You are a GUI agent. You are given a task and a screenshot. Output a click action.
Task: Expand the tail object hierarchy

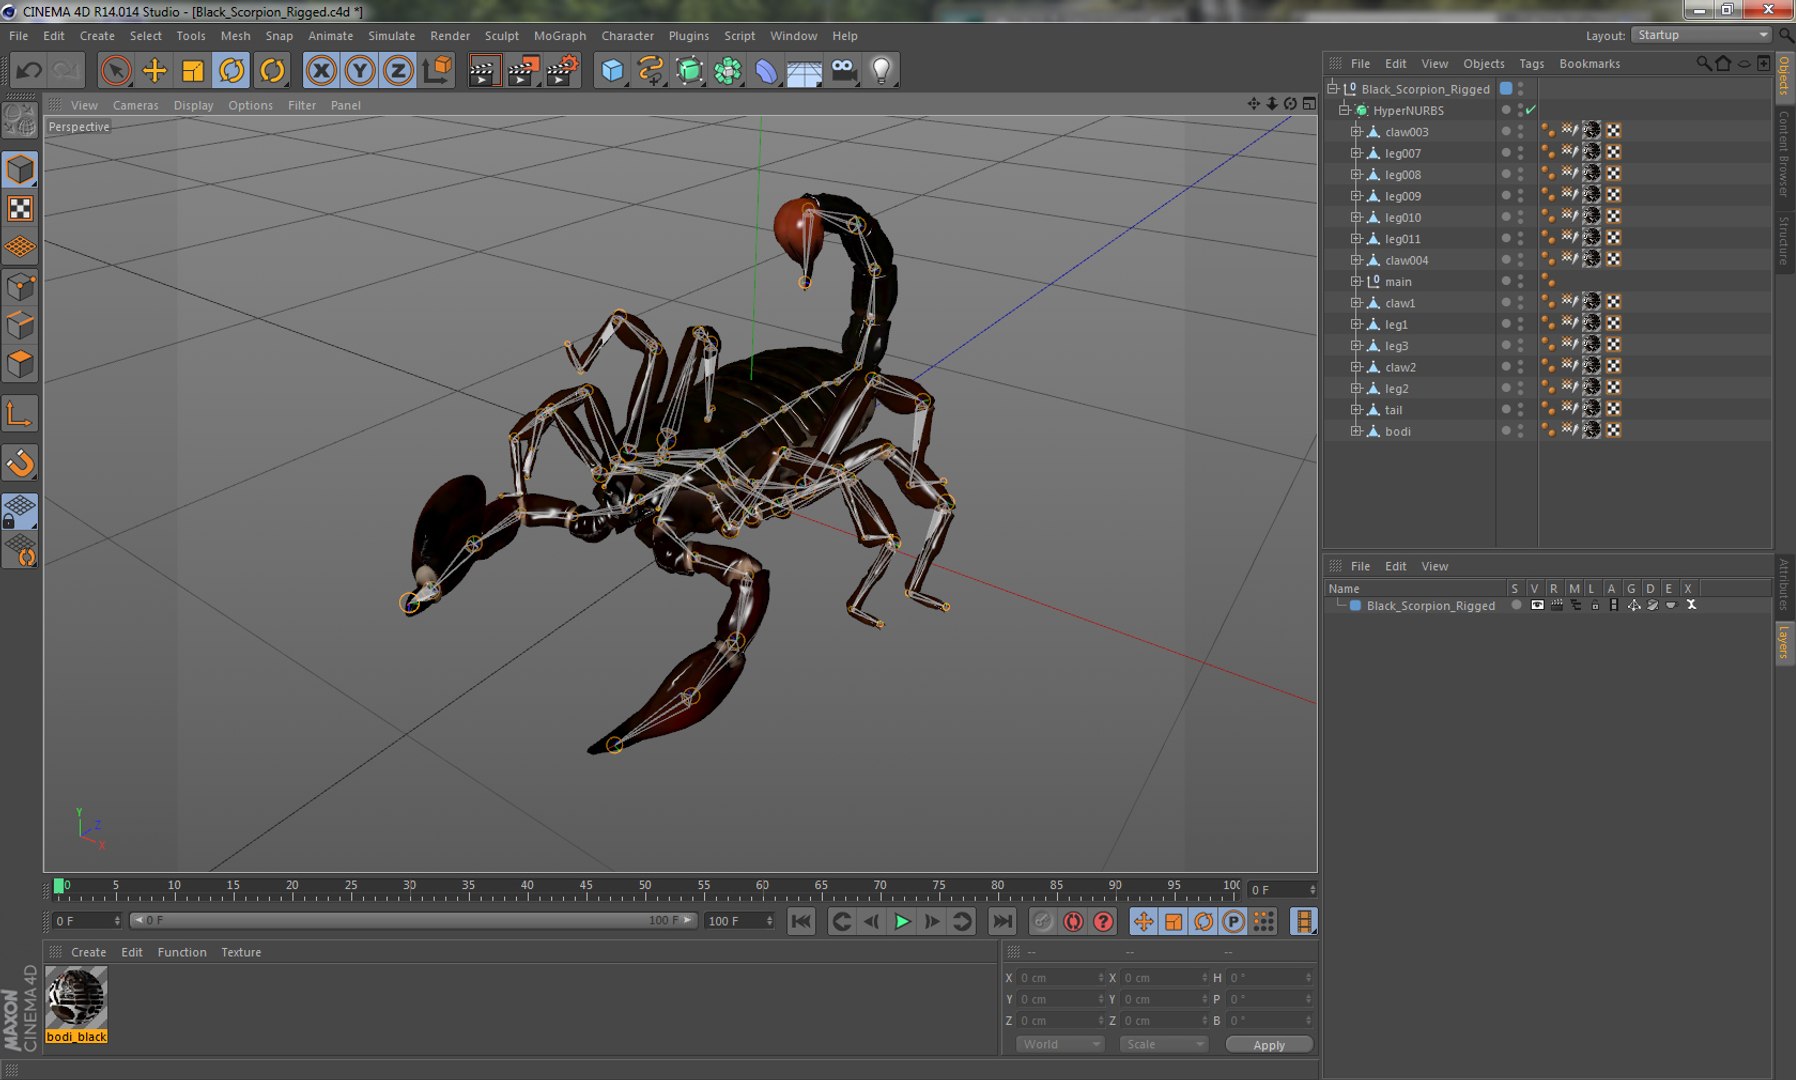pos(1356,409)
